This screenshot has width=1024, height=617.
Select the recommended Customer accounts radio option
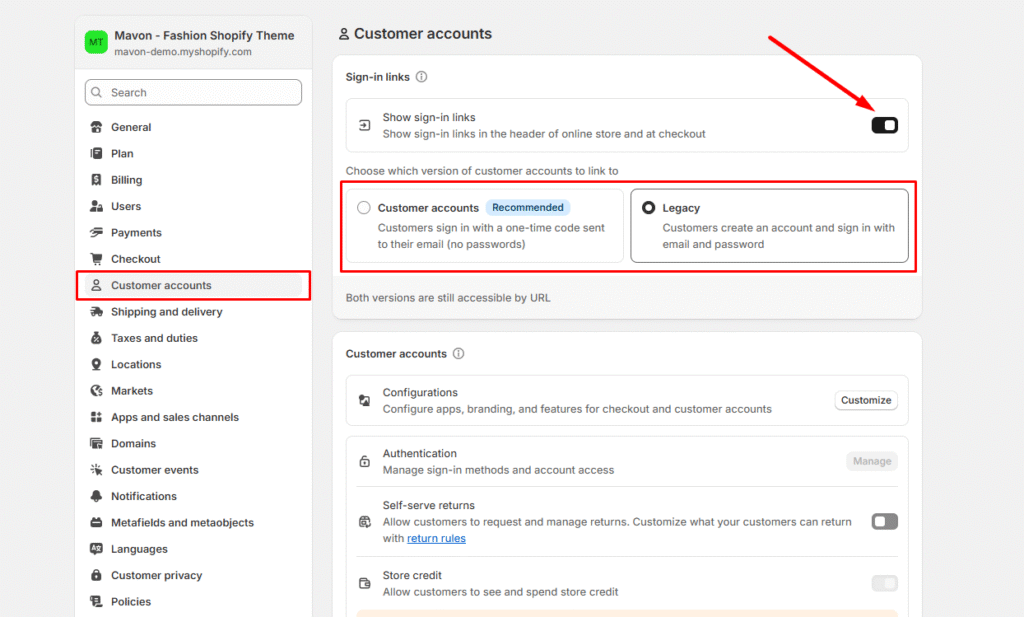(x=364, y=208)
